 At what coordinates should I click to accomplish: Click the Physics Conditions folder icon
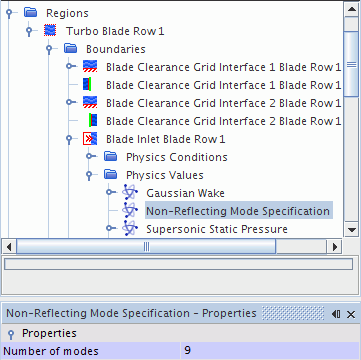point(110,157)
